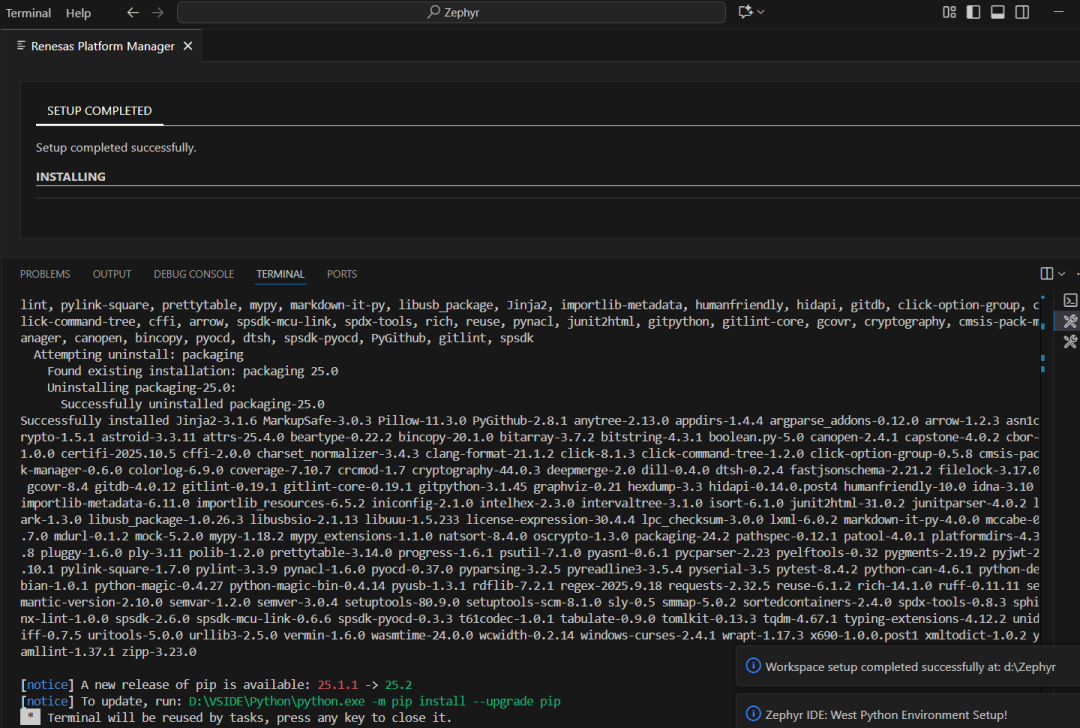Toggle the primary side bar visibility
Screen dimensions: 1080x728
973,12
